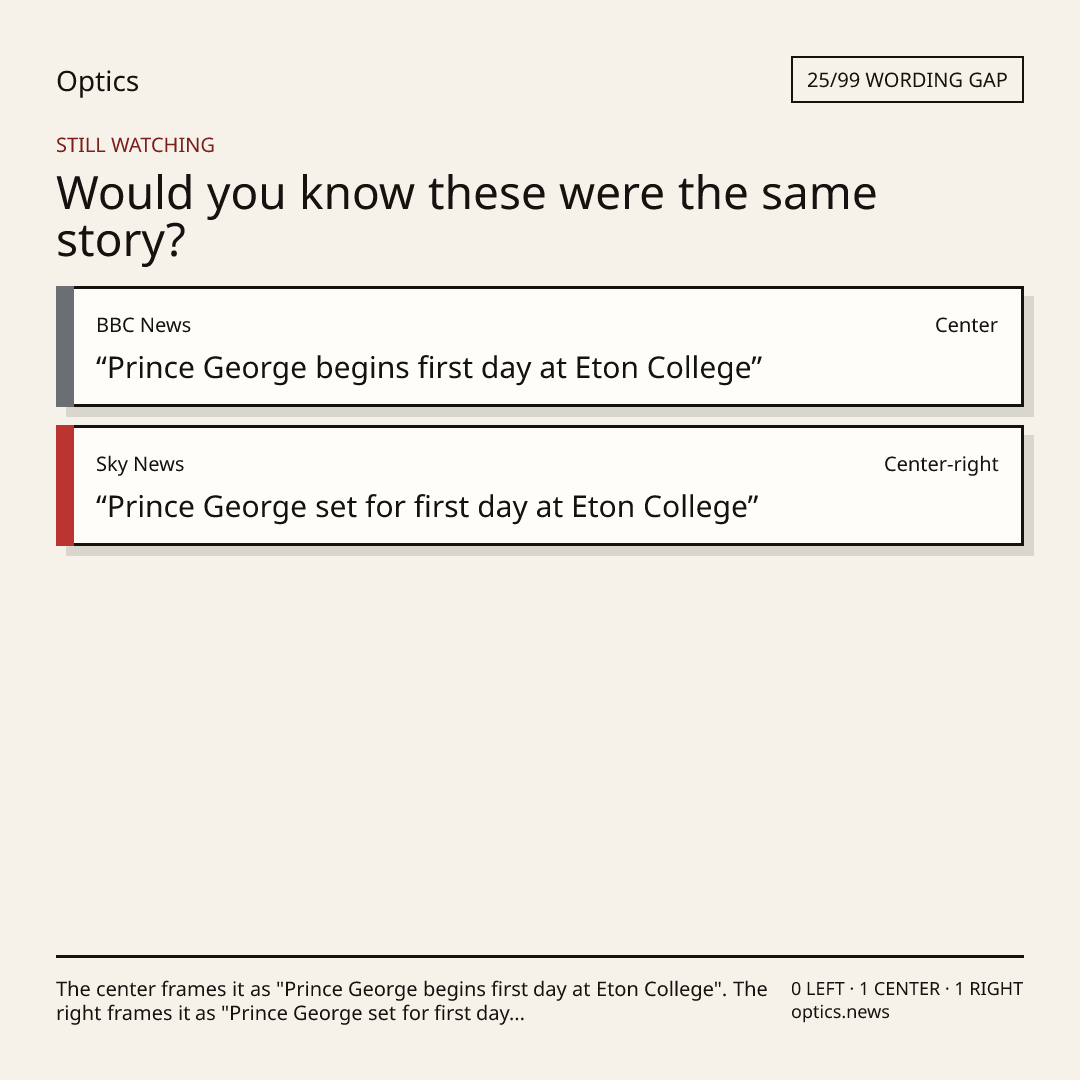1080x1080 pixels.
Task: Click the 0 LEFT 1 CENTER 1 RIGHT tally
Action: coord(907,989)
